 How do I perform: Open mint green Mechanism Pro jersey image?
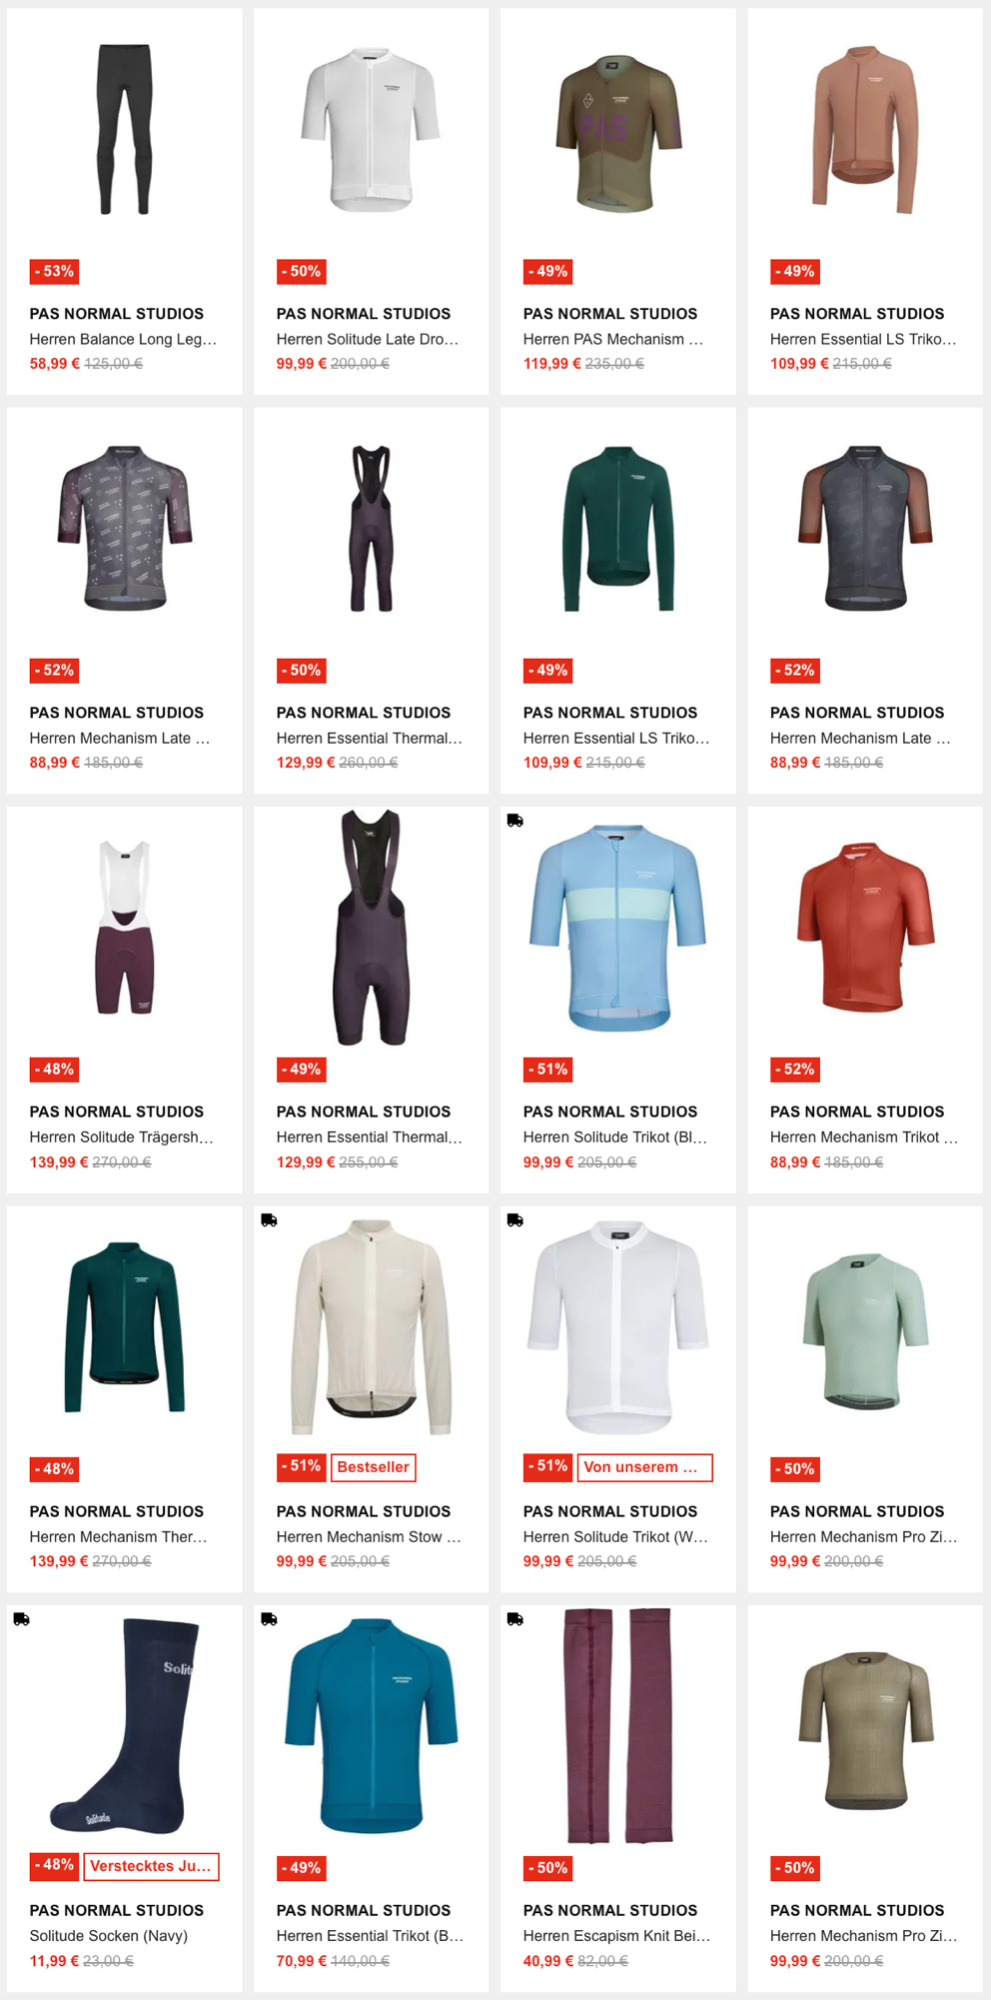865,1331
